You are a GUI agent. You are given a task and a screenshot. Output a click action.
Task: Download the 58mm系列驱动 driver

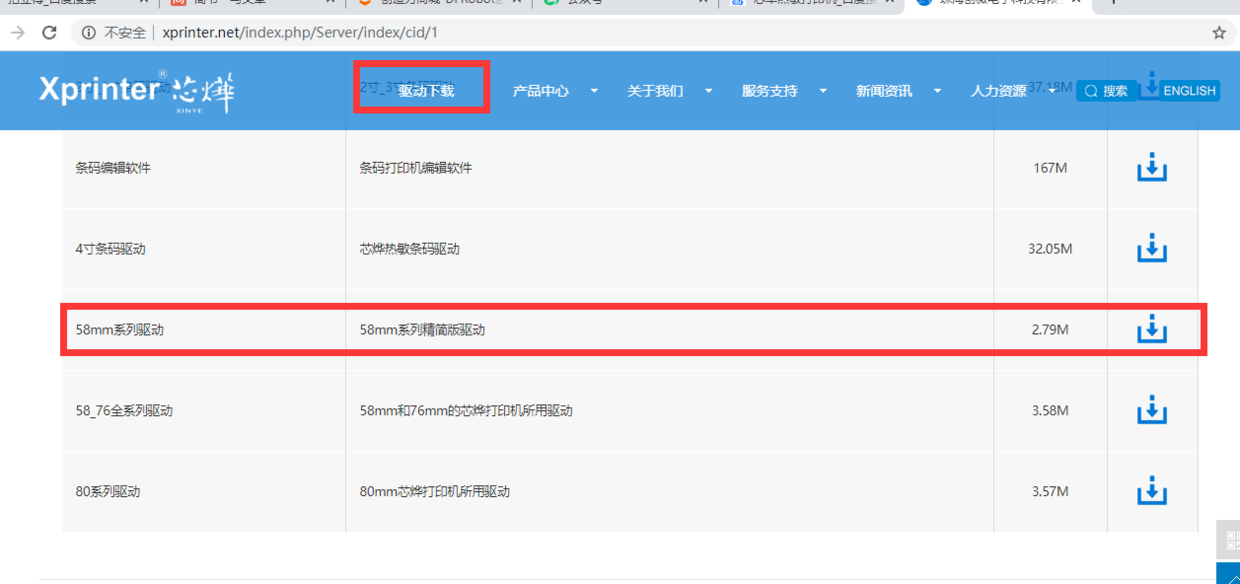point(1152,329)
